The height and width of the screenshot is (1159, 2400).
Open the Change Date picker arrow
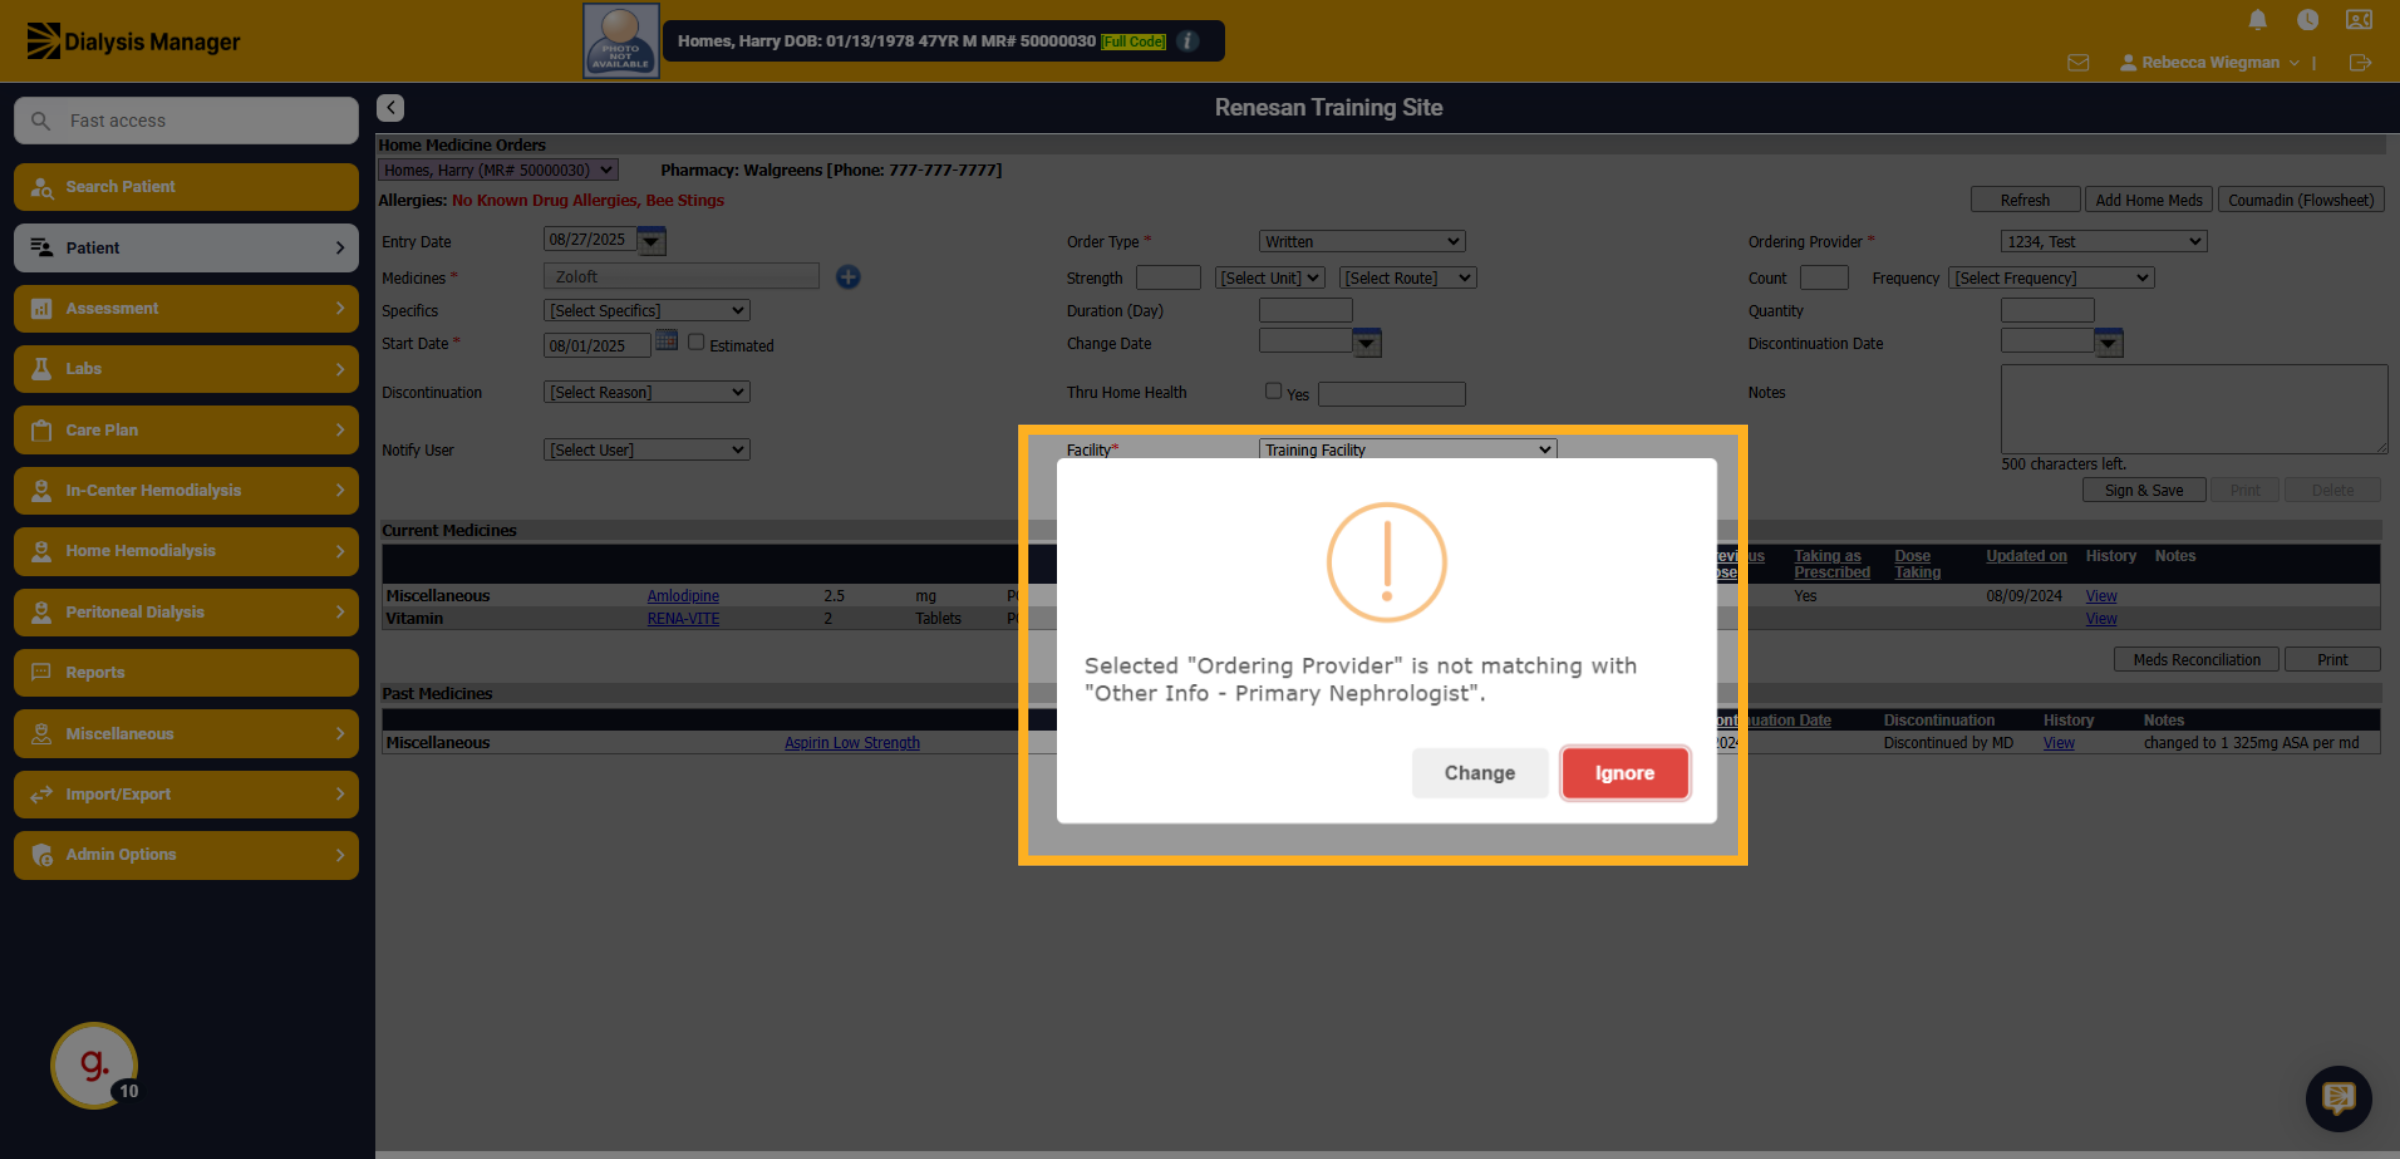[1367, 343]
